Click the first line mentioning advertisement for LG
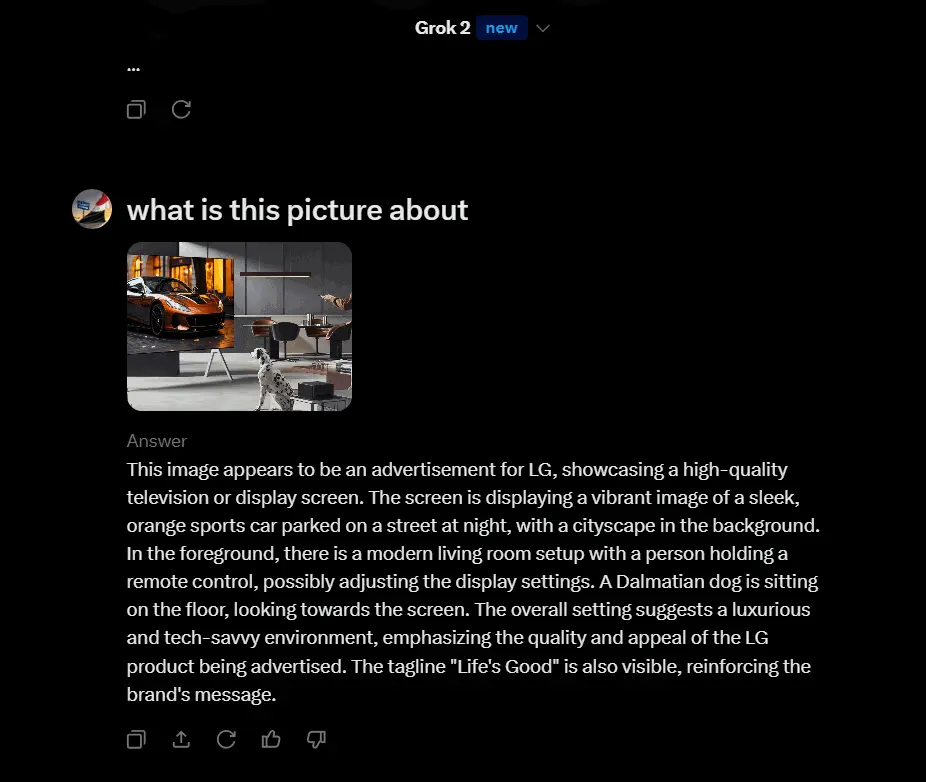 (457, 470)
